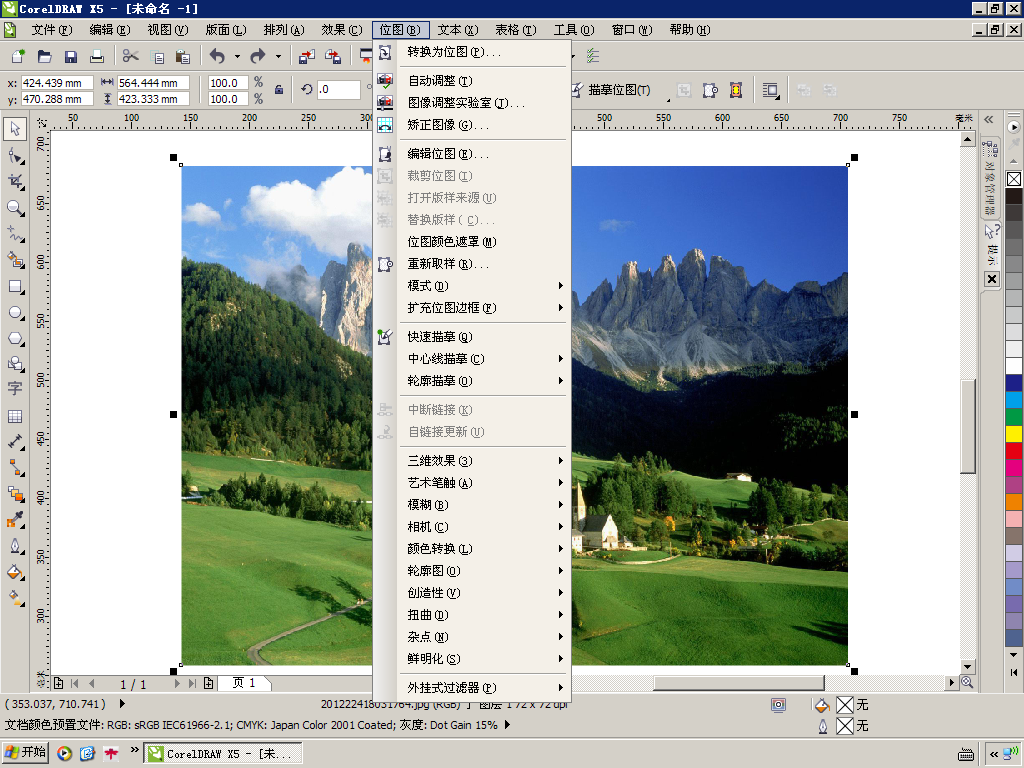This screenshot has width=1024, height=768.
Task: Click the x position input field
Action: [57, 83]
